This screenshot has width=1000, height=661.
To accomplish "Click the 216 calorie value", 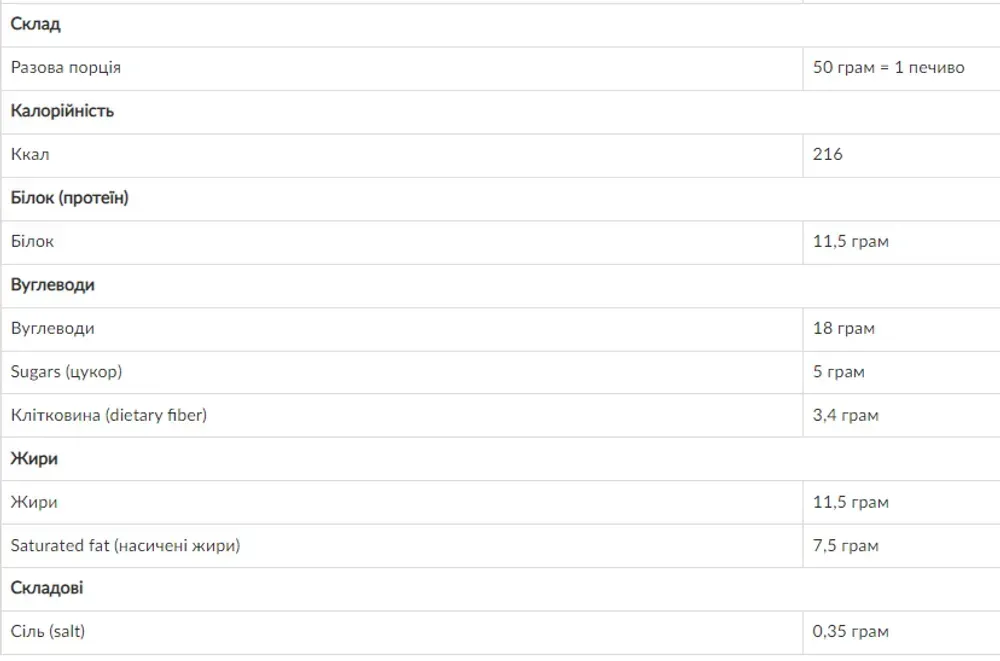I will tap(827, 154).
